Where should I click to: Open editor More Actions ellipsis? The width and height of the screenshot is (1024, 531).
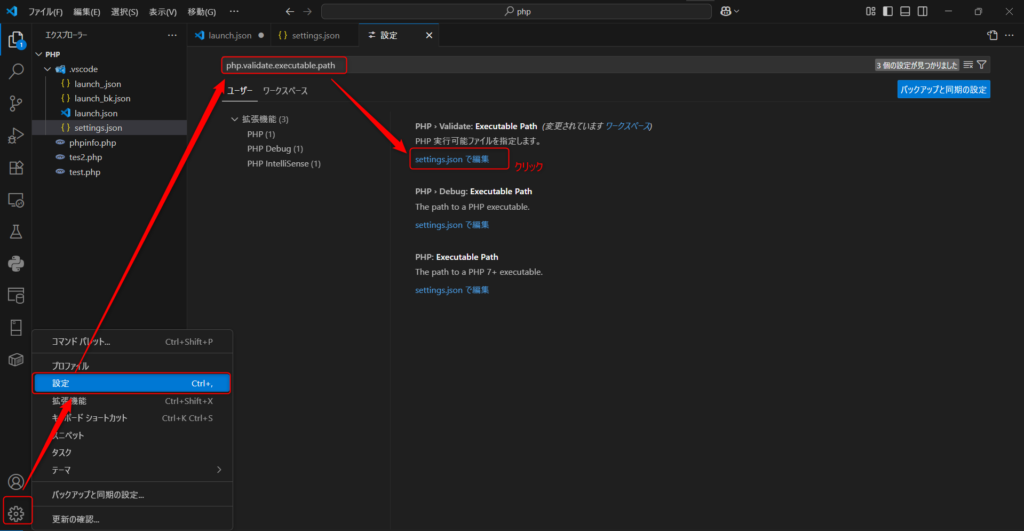tap(1009, 35)
